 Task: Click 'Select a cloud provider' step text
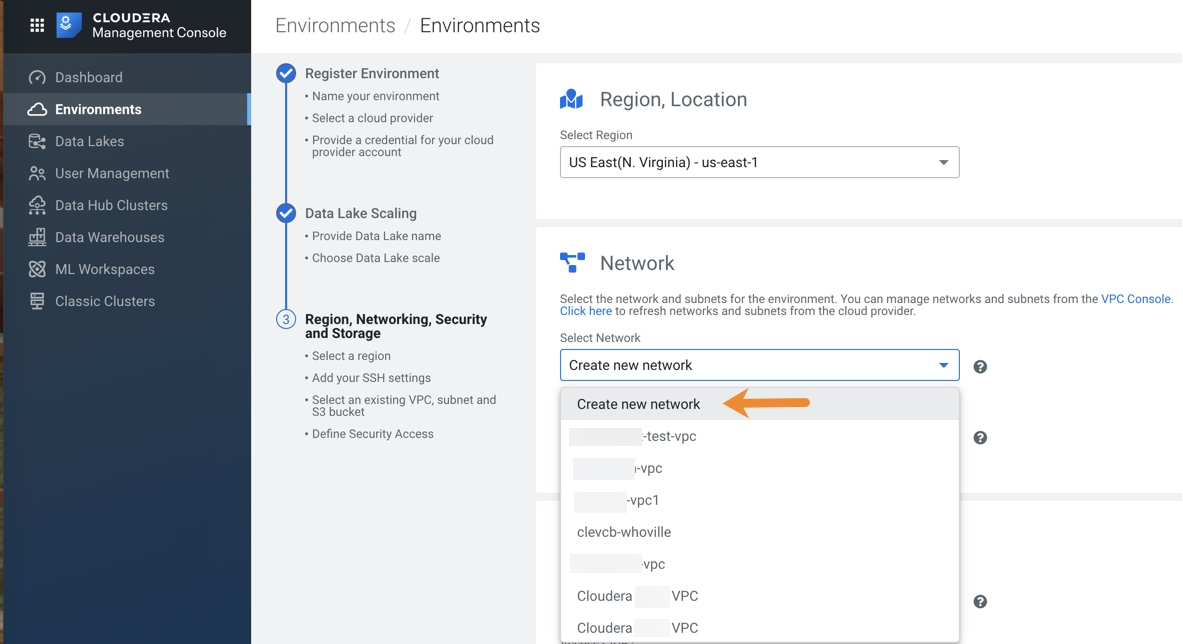[373, 118]
